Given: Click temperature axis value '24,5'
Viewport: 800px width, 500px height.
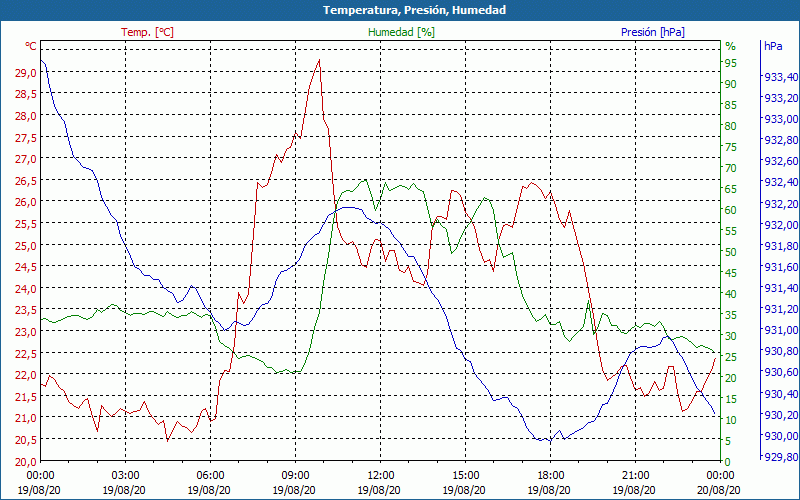Looking at the screenshot, I should pos(26,267).
